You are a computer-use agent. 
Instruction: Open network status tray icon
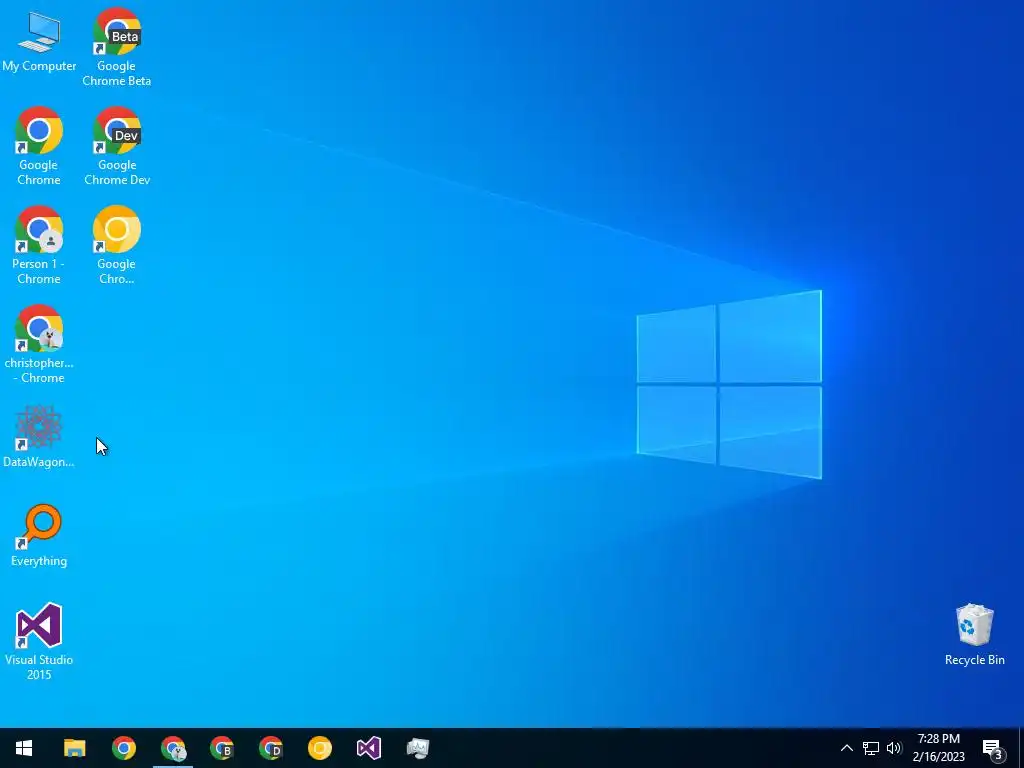pos(871,748)
